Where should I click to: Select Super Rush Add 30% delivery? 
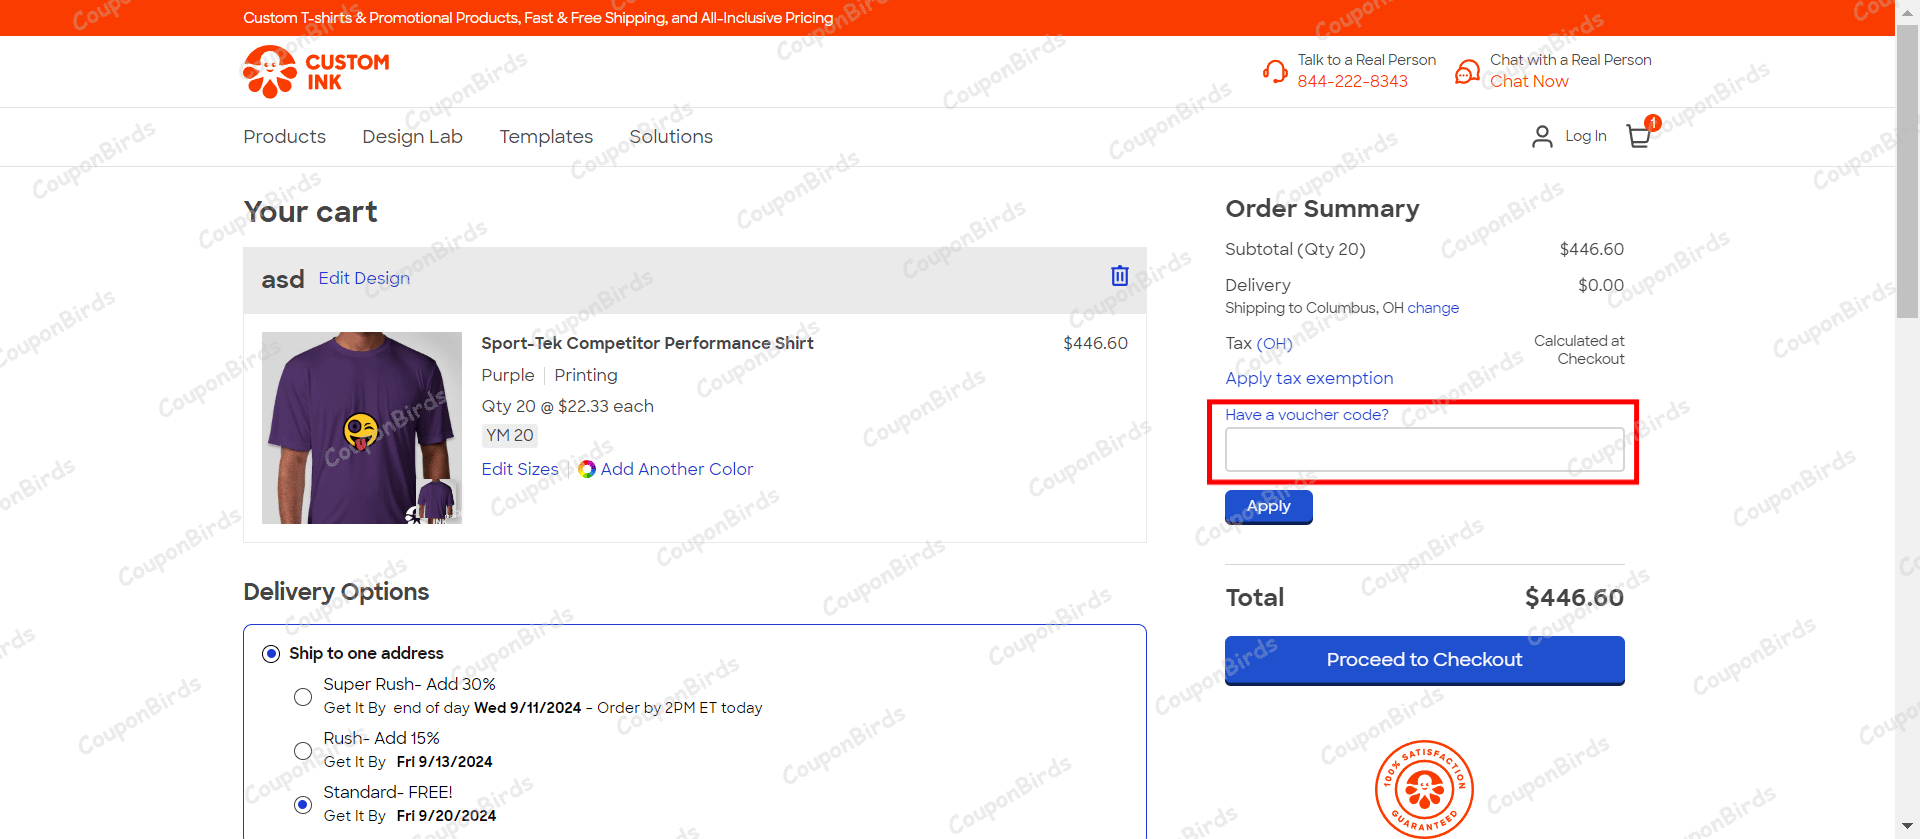tap(303, 696)
